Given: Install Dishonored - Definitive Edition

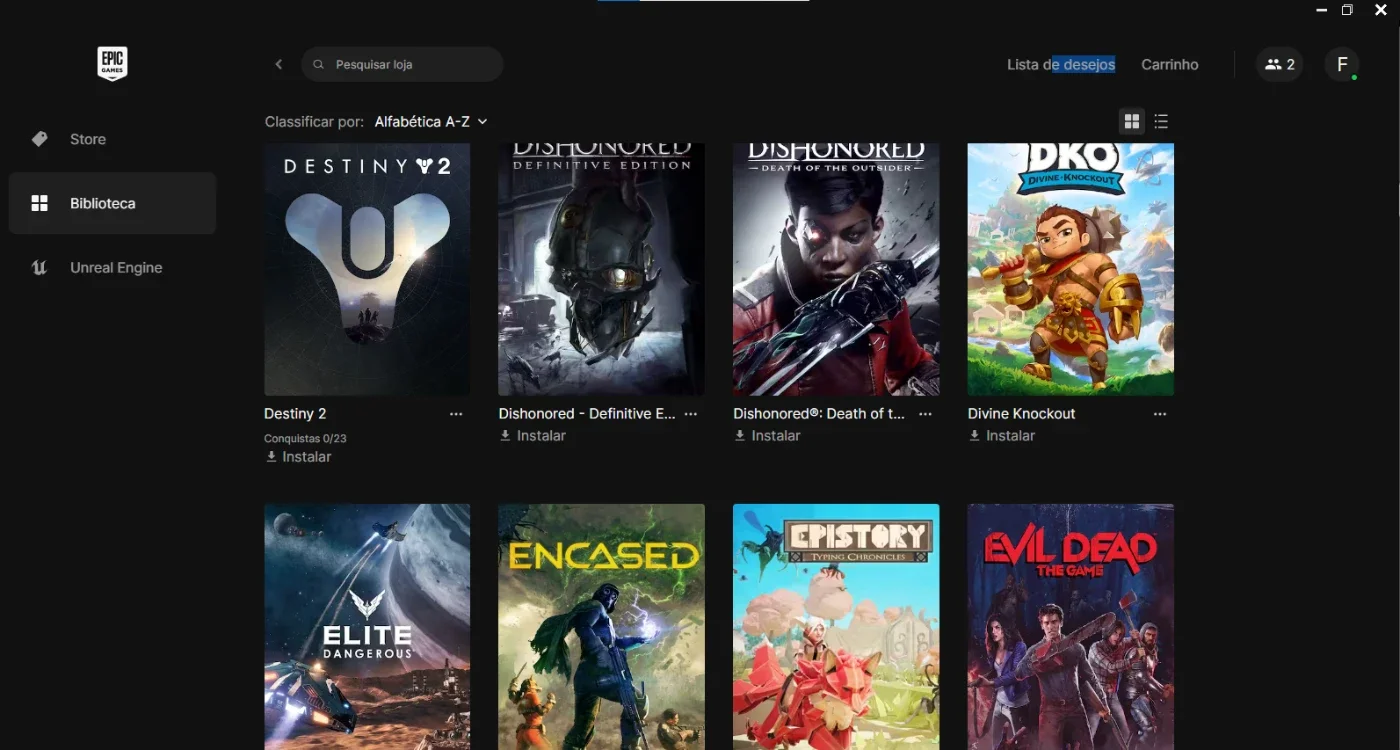Looking at the screenshot, I should tap(533, 436).
